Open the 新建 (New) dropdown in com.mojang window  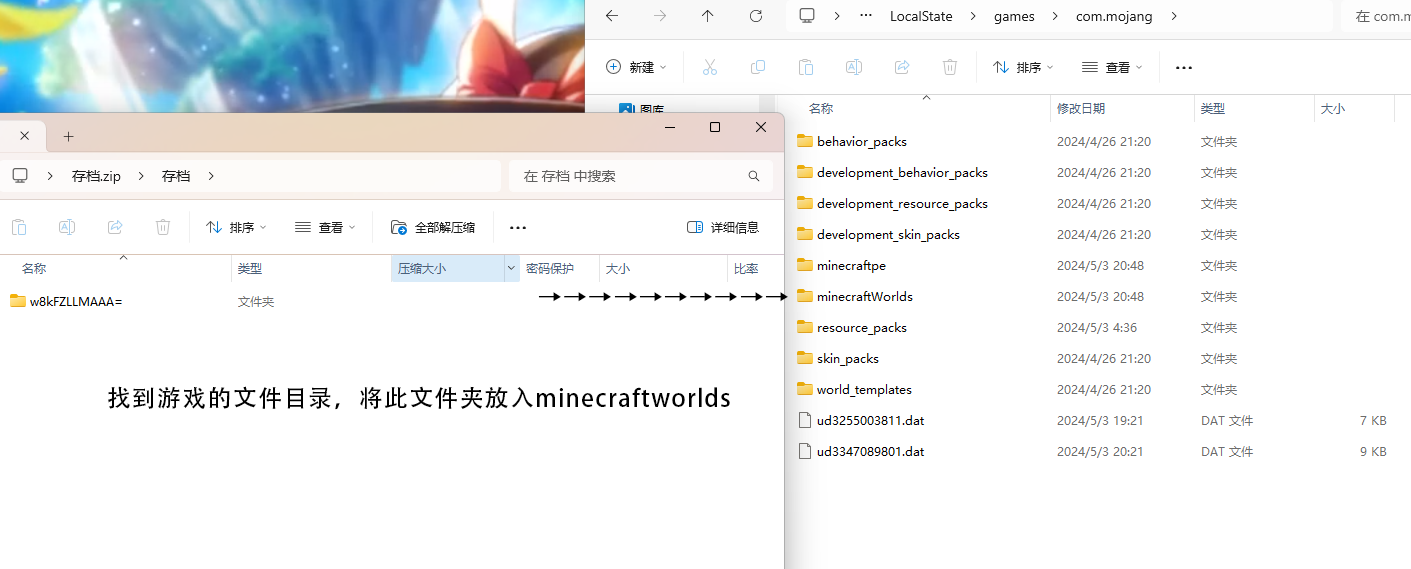[636, 67]
